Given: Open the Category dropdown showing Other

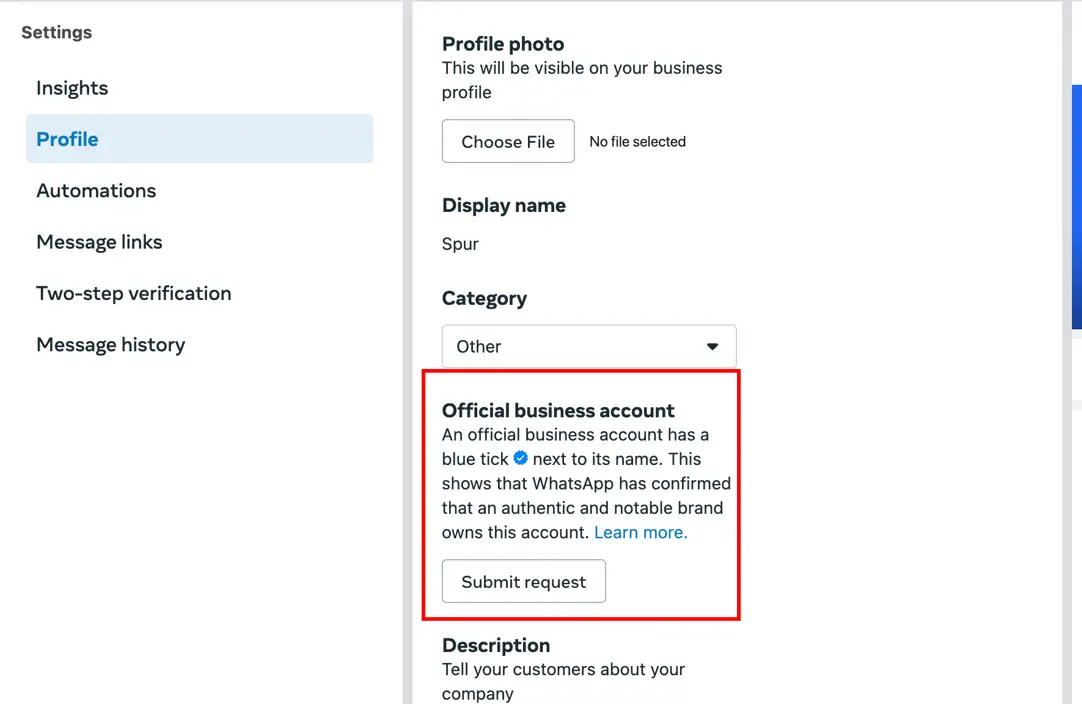Looking at the screenshot, I should coord(588,347).
